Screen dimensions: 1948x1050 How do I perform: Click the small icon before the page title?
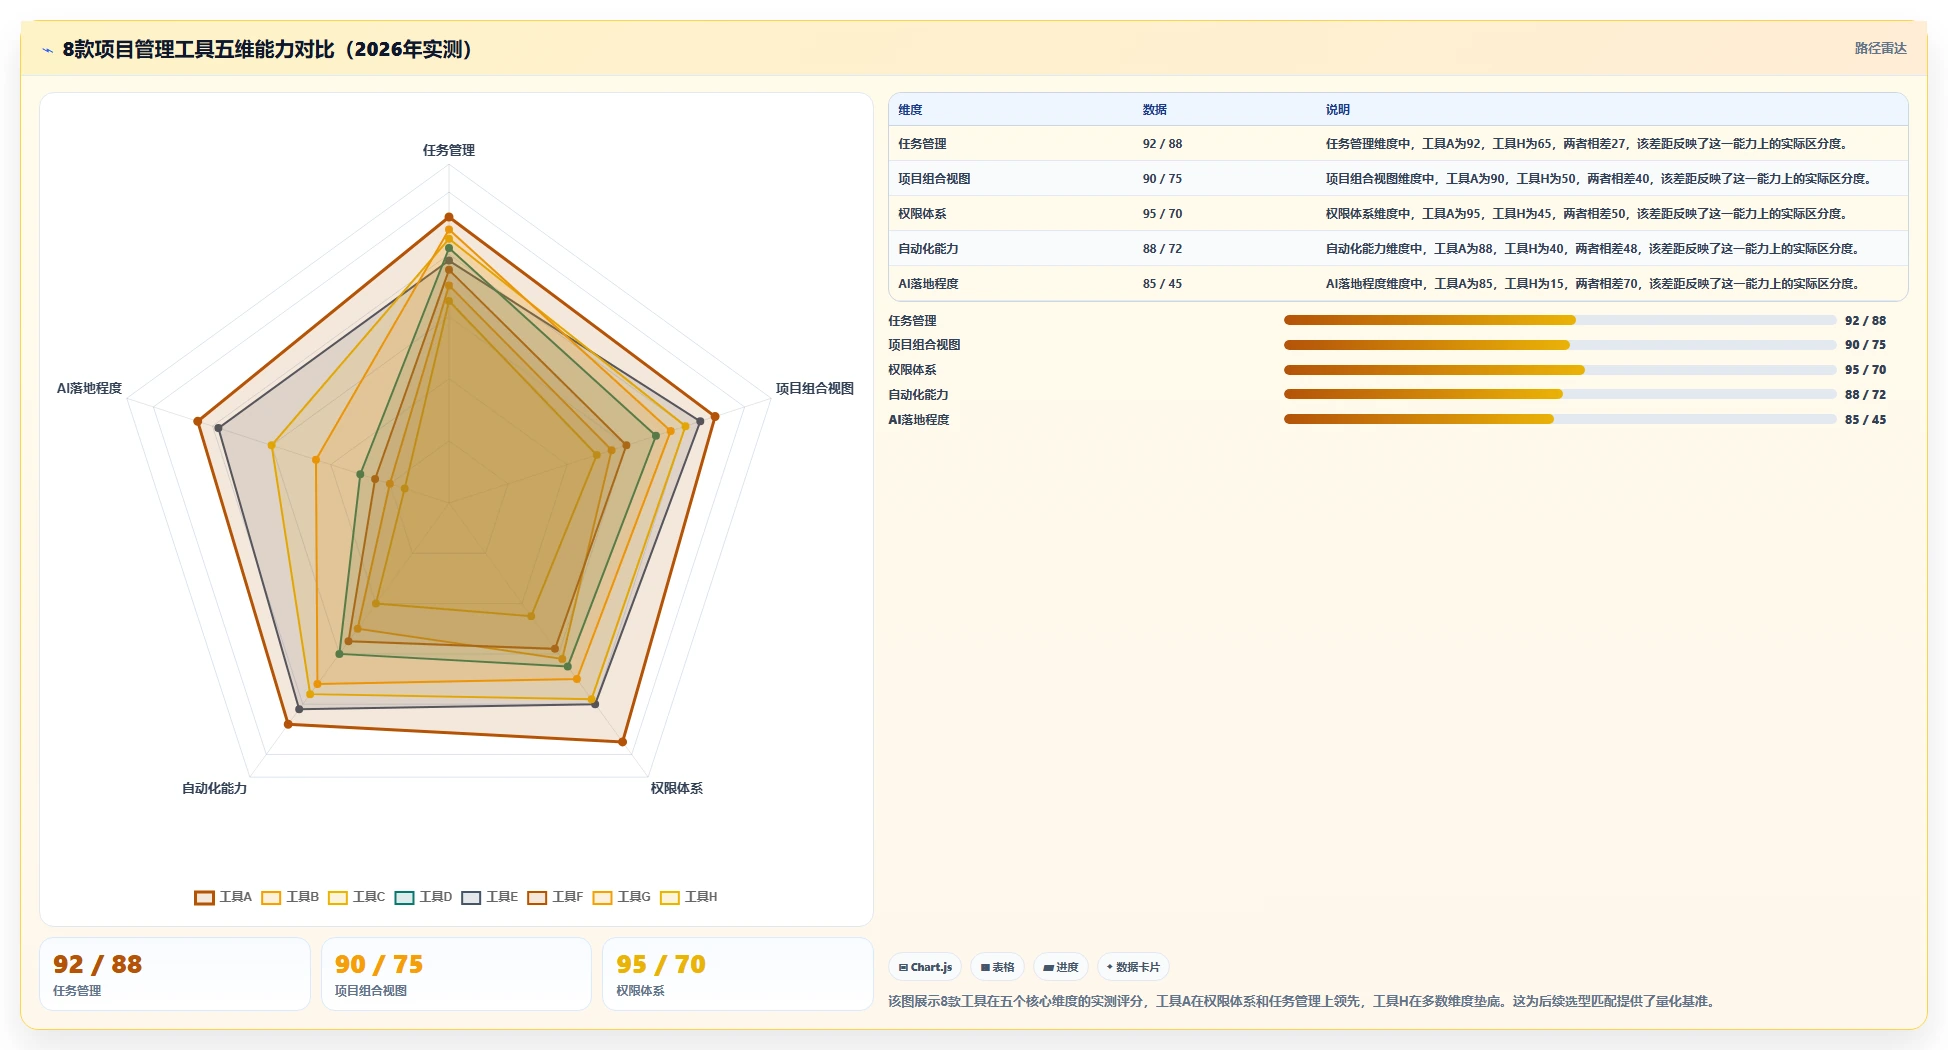click(x=47, y=50)
